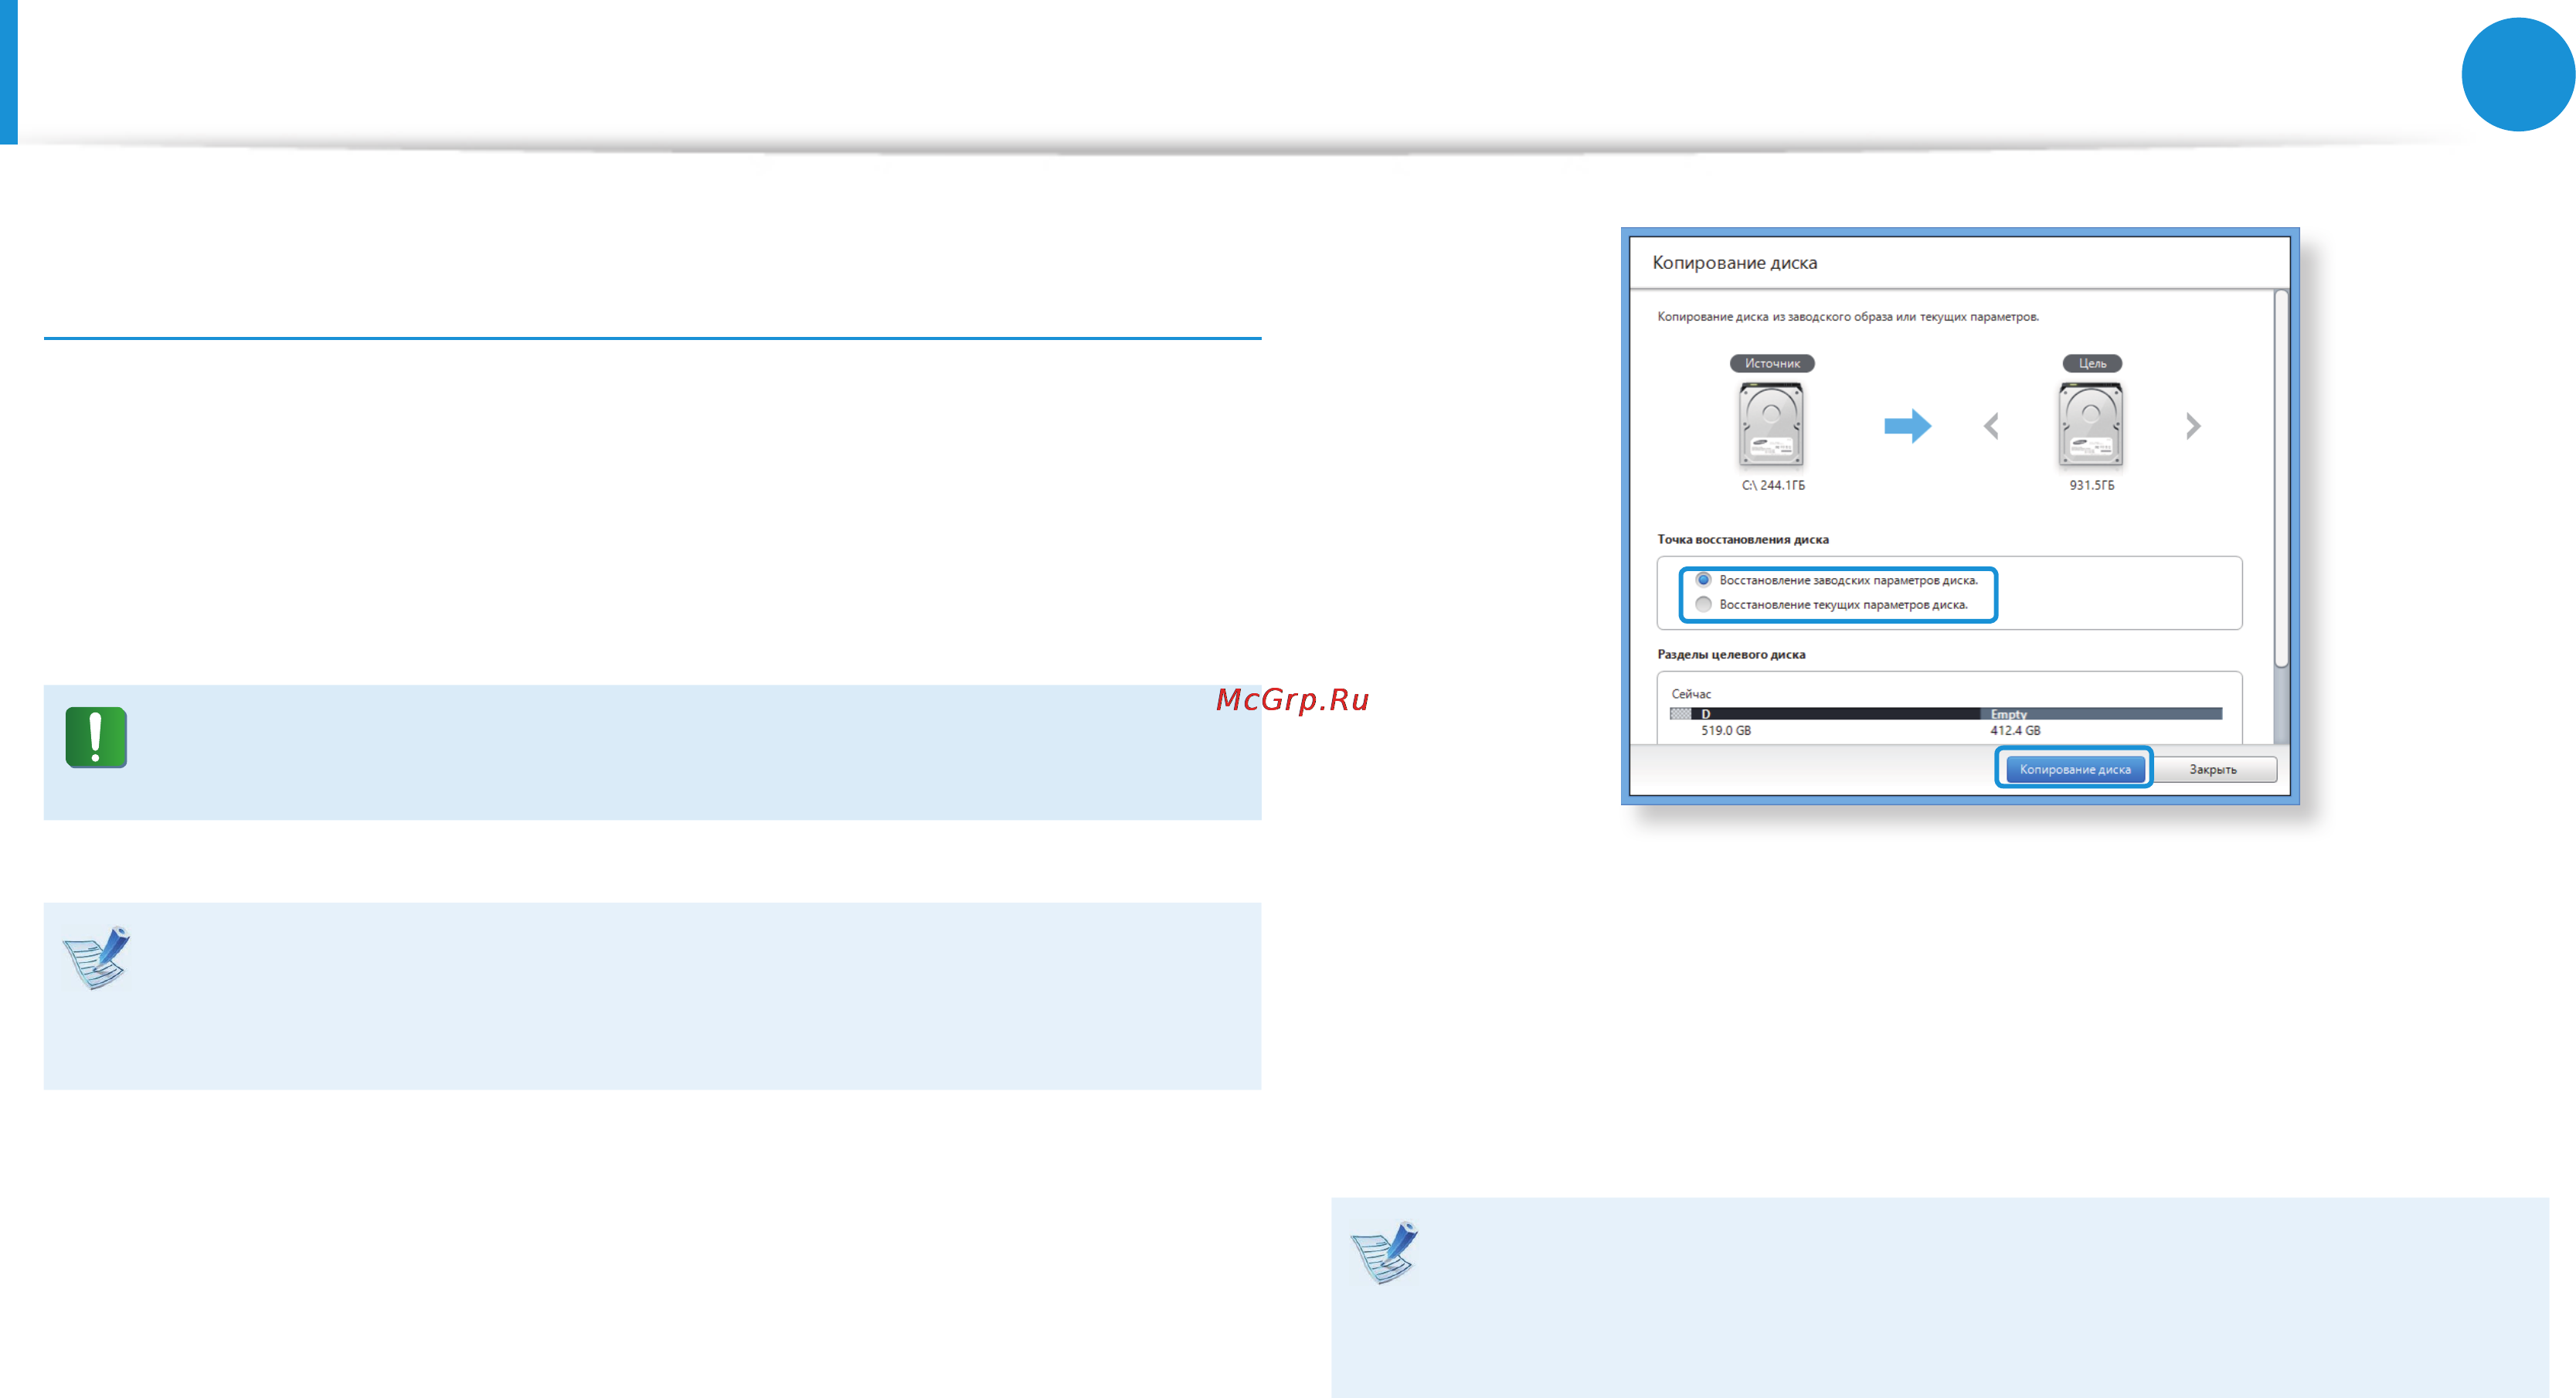Enable Восстановление текущих параметров диска option
Screen dimensions: 2576x1398
coord(1703,604)
